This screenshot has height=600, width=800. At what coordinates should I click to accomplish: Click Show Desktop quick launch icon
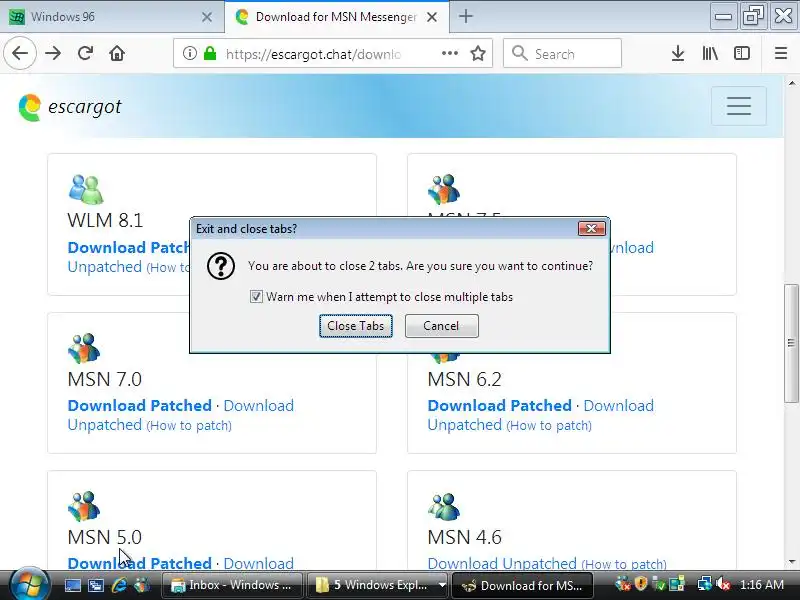(72, 585)
